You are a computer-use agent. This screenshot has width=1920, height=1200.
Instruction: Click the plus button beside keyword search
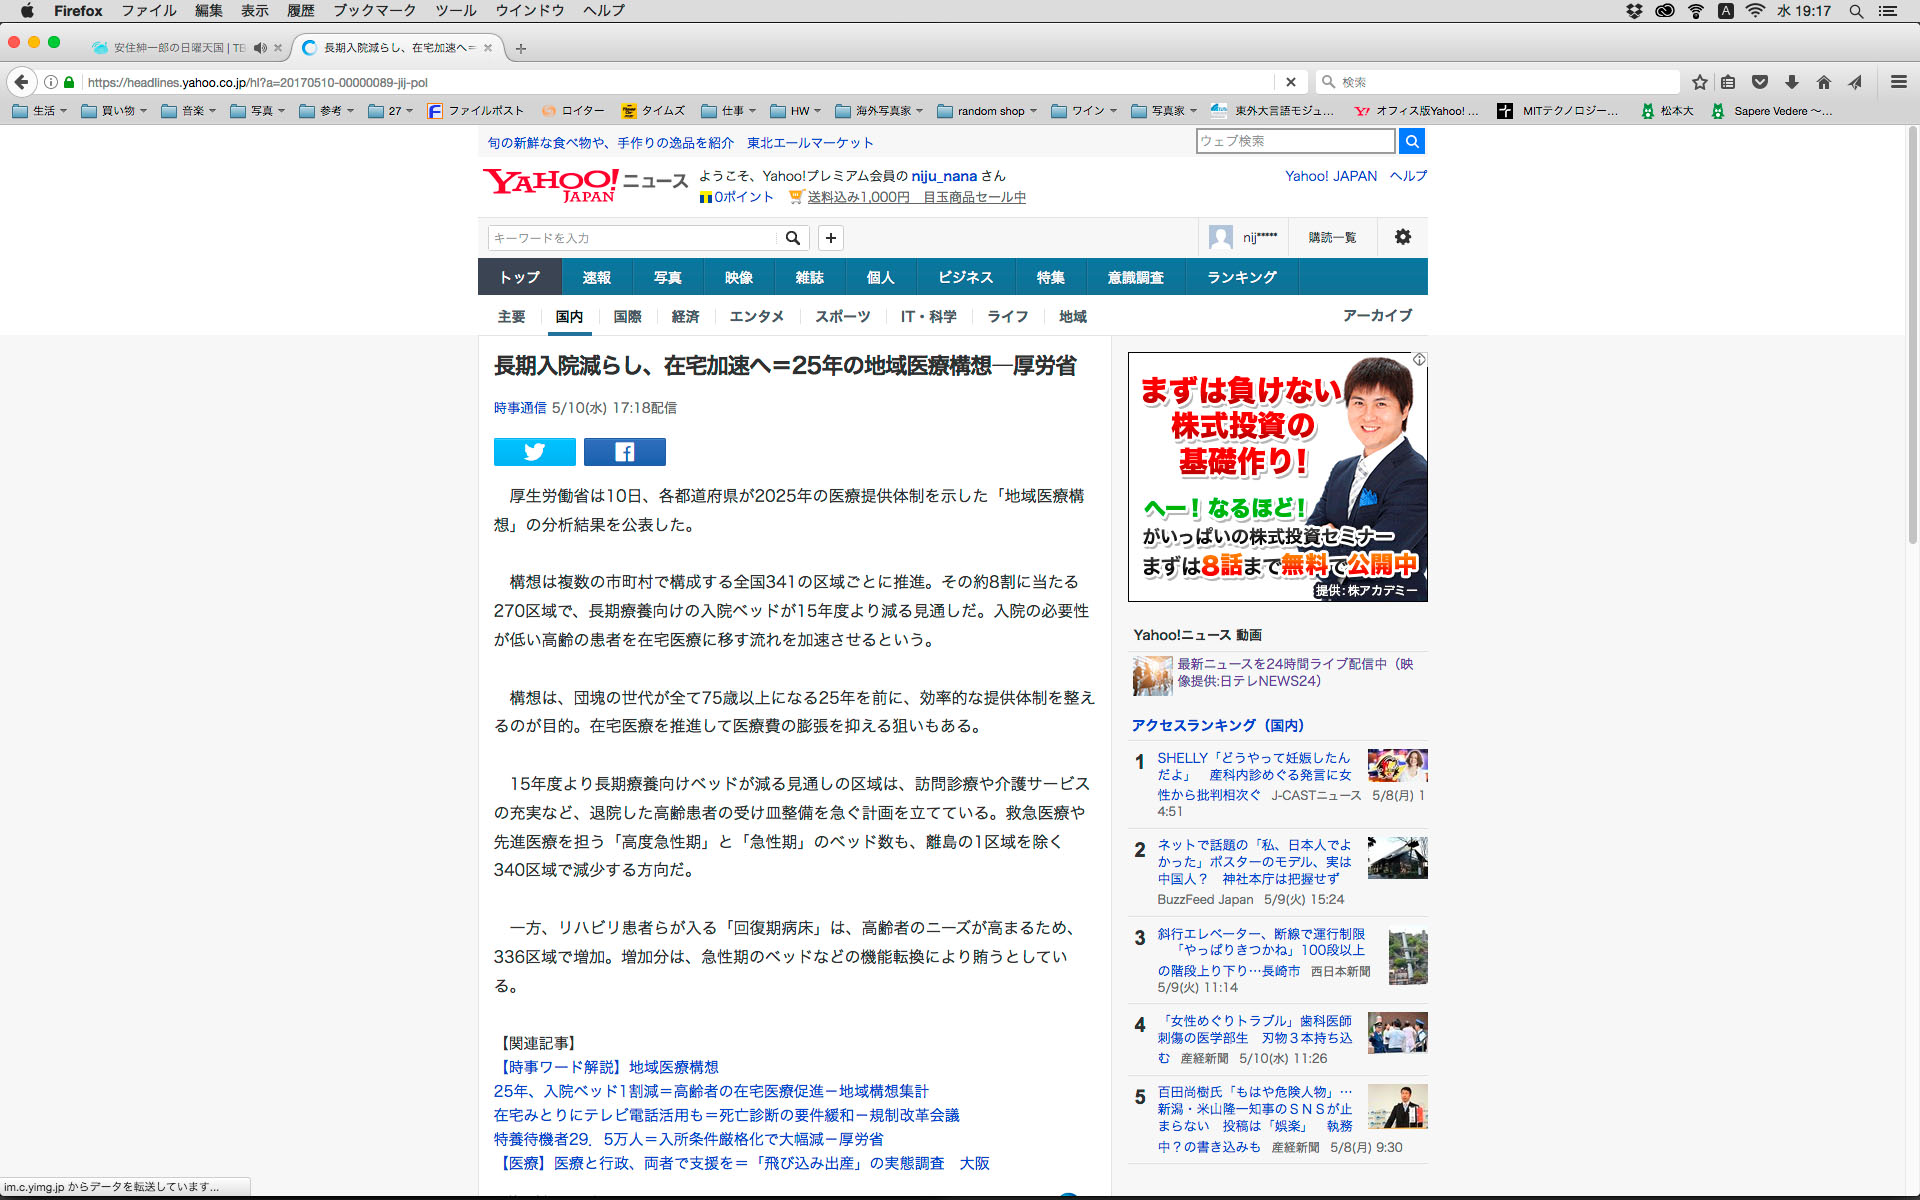point(830,238)
